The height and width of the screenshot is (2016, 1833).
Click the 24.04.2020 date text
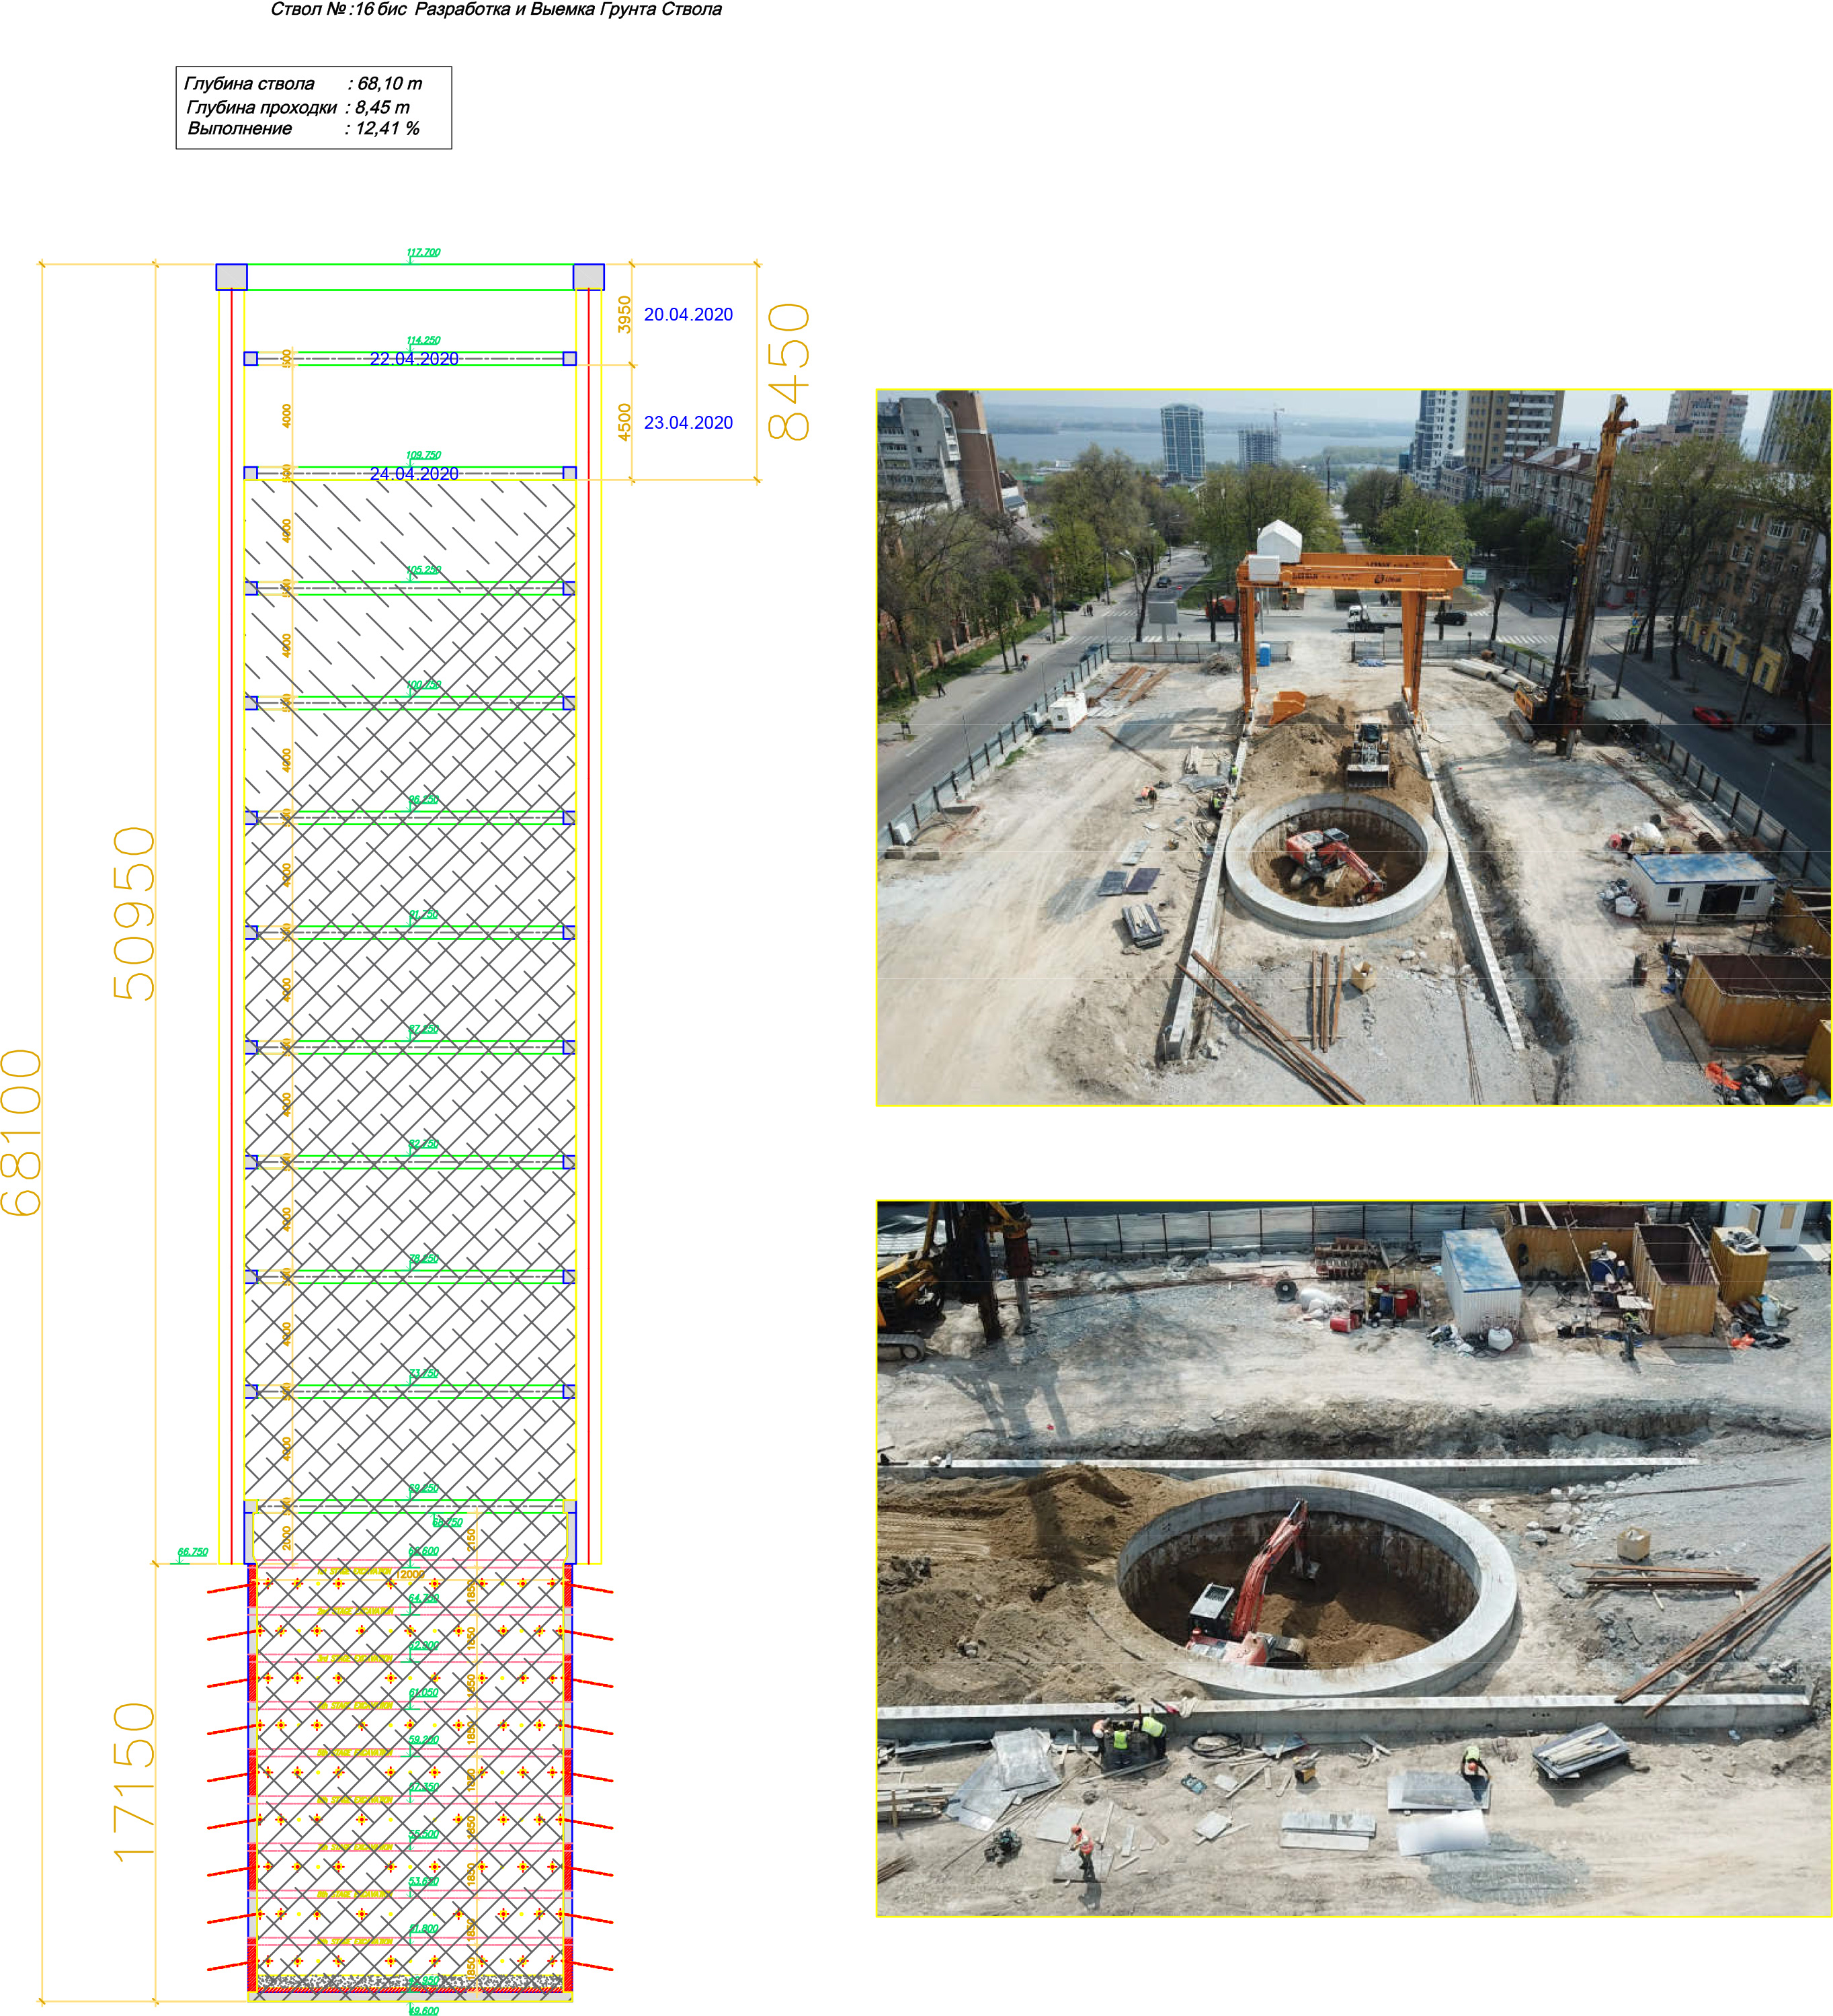(414, 473)
